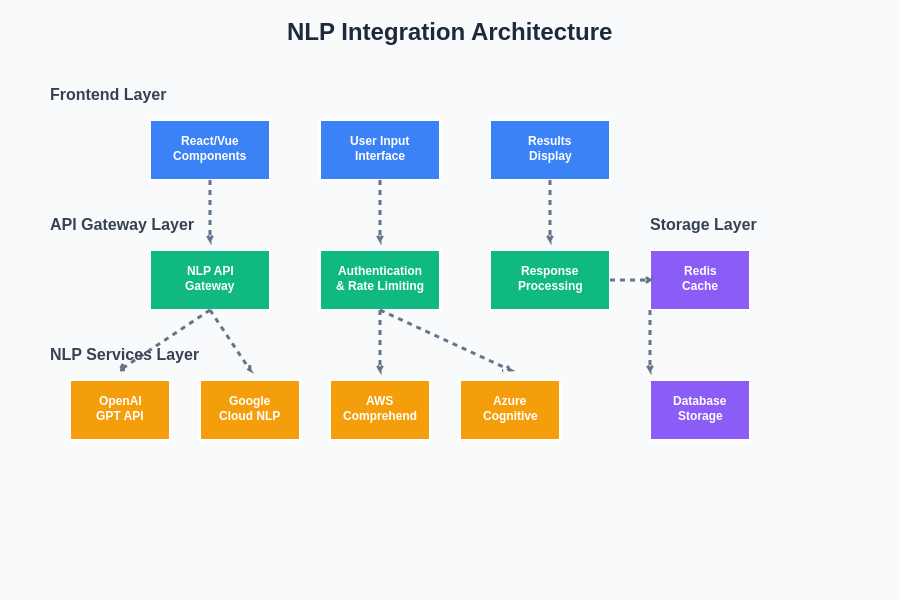
Task: Click the OpenAI GPT API box
Action: [120, 410]
